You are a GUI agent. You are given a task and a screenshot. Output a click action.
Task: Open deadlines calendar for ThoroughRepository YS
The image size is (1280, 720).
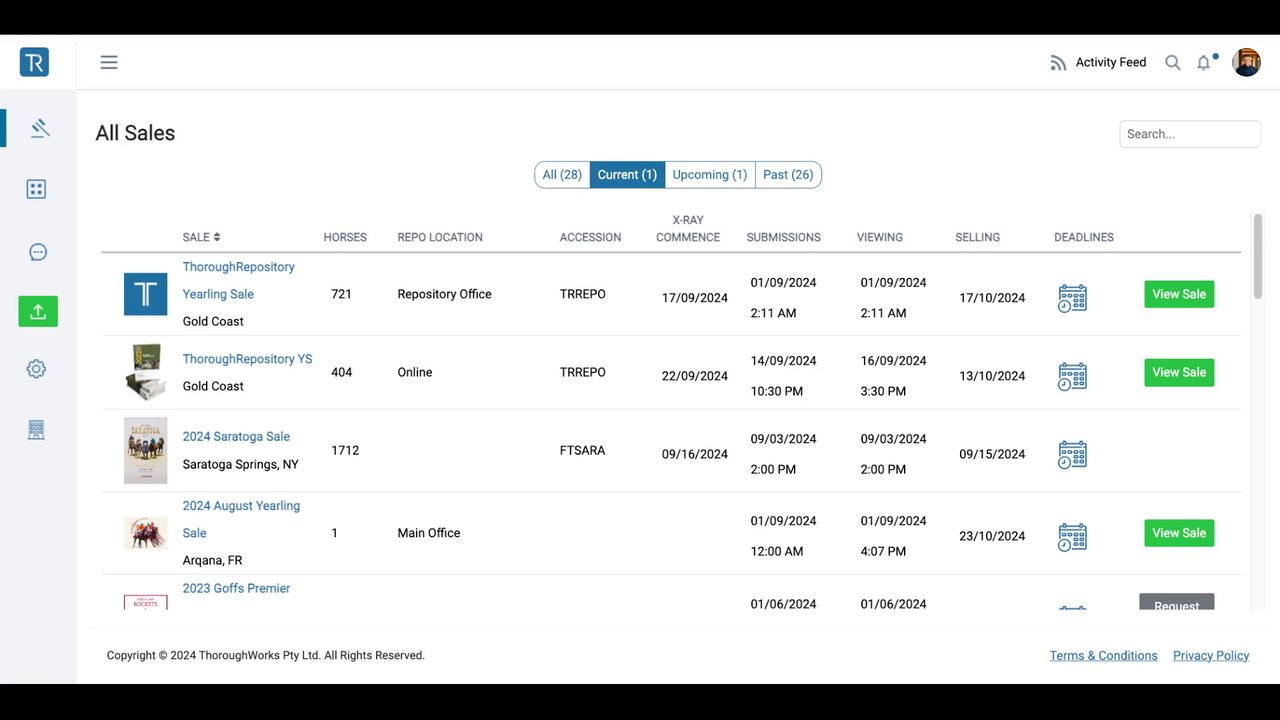[1072, 376]
